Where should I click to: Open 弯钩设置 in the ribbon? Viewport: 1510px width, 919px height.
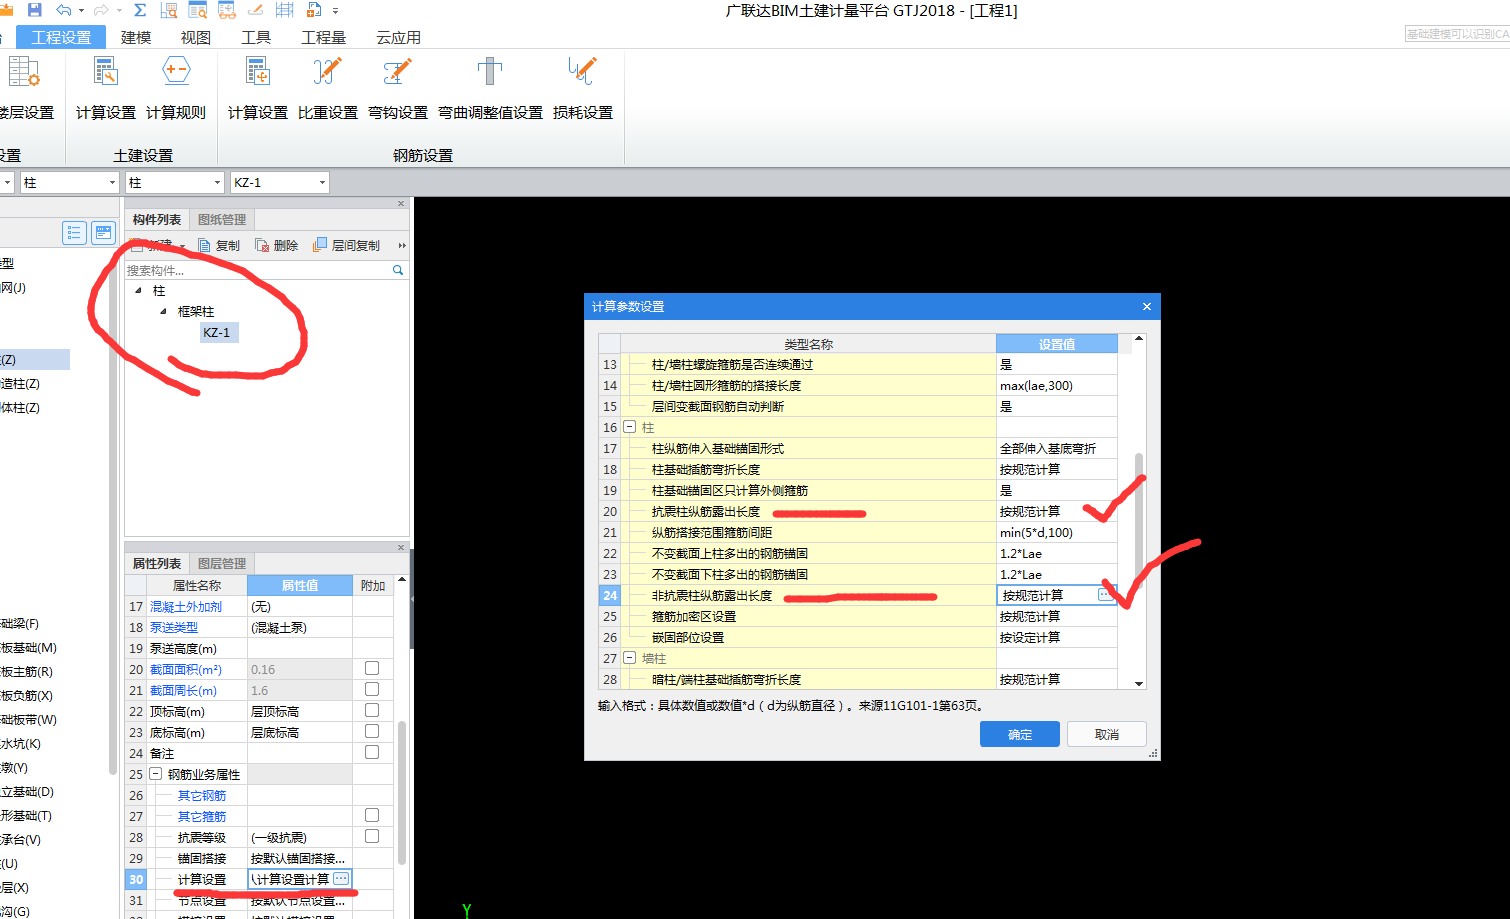click(398, 88)
